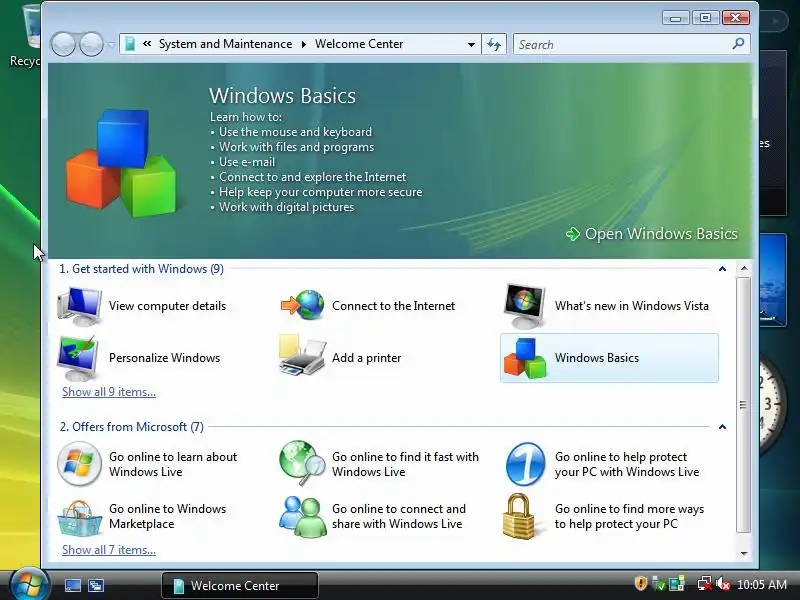
Task: Open the address bar history dropdown arrow
Action: pyautogui.click(x=471, y=44)
